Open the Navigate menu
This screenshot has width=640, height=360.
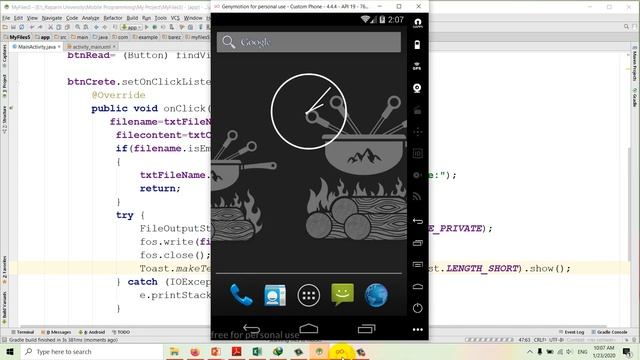pyautogui.click(x=52, y=18)
